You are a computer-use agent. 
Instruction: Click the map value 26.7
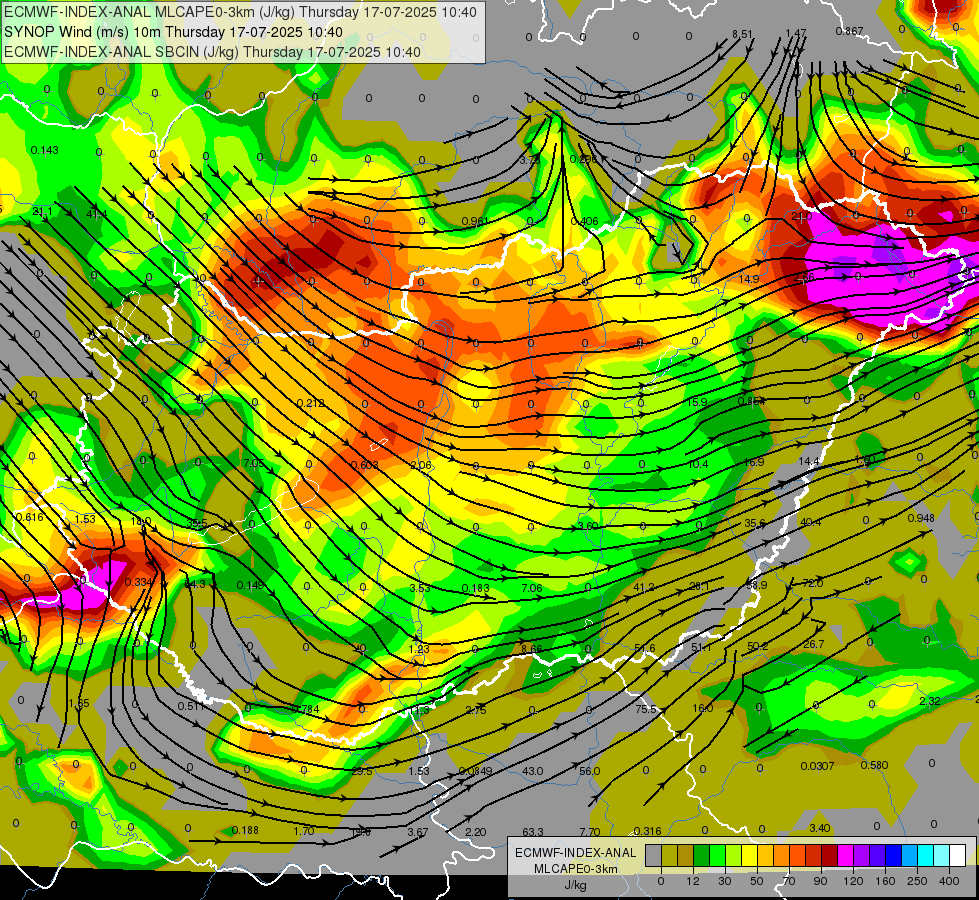pos(814,644)
